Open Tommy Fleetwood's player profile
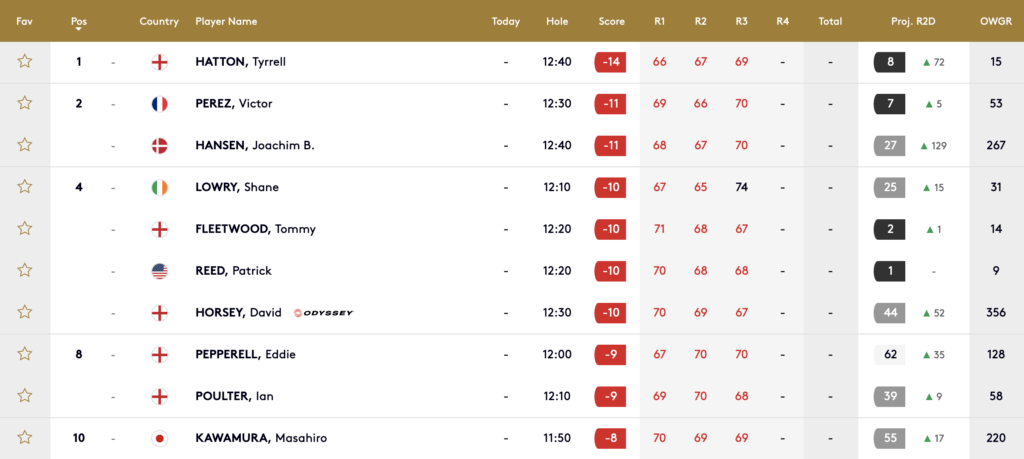1024x459 pixels. [255, 229]
